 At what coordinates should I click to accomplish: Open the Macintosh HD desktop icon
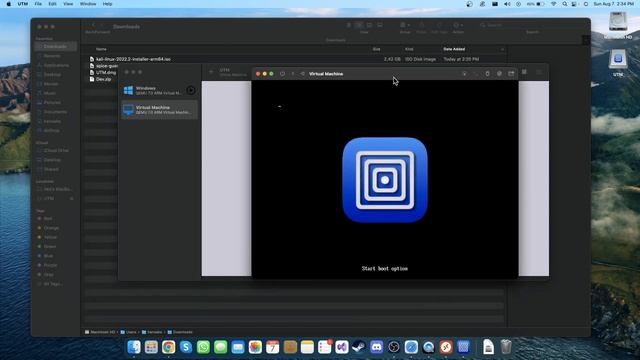(x=618, y=23)
